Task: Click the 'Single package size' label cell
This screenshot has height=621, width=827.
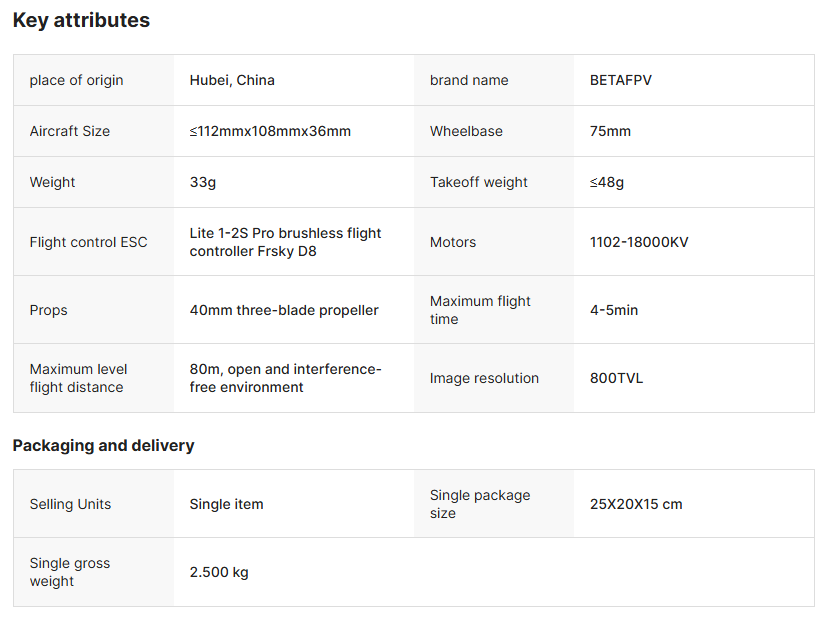Action: pos(480,504)
